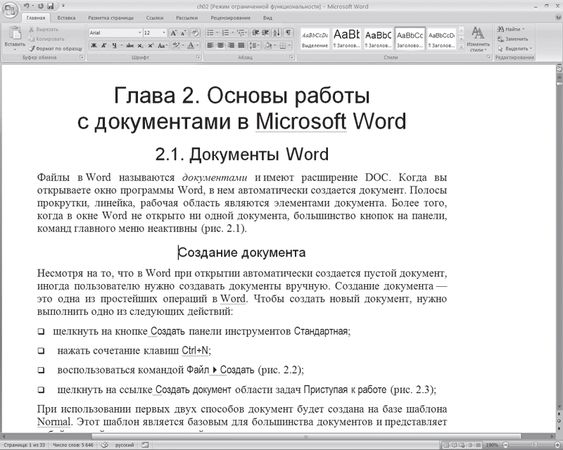Switch to the Разметка страницы tab

point(111,18)
